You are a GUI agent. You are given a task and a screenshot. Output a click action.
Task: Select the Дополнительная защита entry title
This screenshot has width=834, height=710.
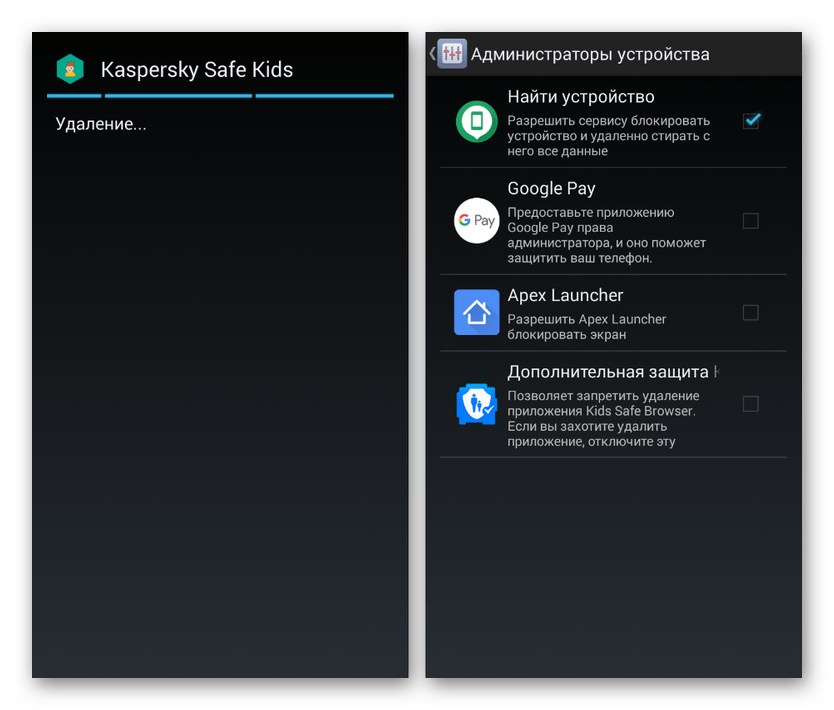click(612, 372)
